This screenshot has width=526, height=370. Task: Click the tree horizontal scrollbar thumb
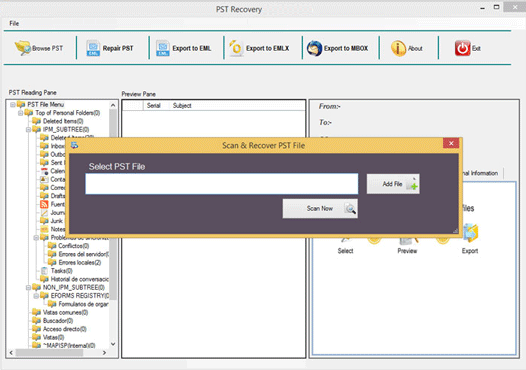point(49,353)
